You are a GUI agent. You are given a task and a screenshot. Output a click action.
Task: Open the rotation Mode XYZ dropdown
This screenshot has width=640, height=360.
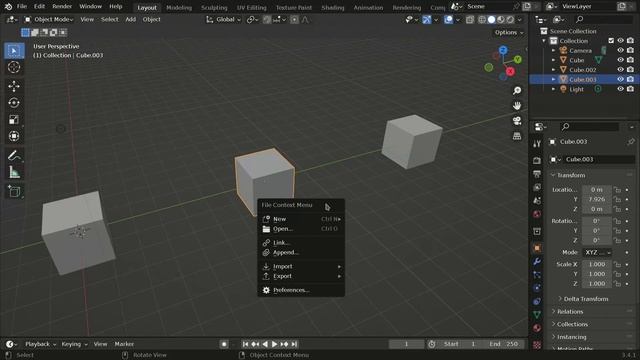click(x=597, y=253)
